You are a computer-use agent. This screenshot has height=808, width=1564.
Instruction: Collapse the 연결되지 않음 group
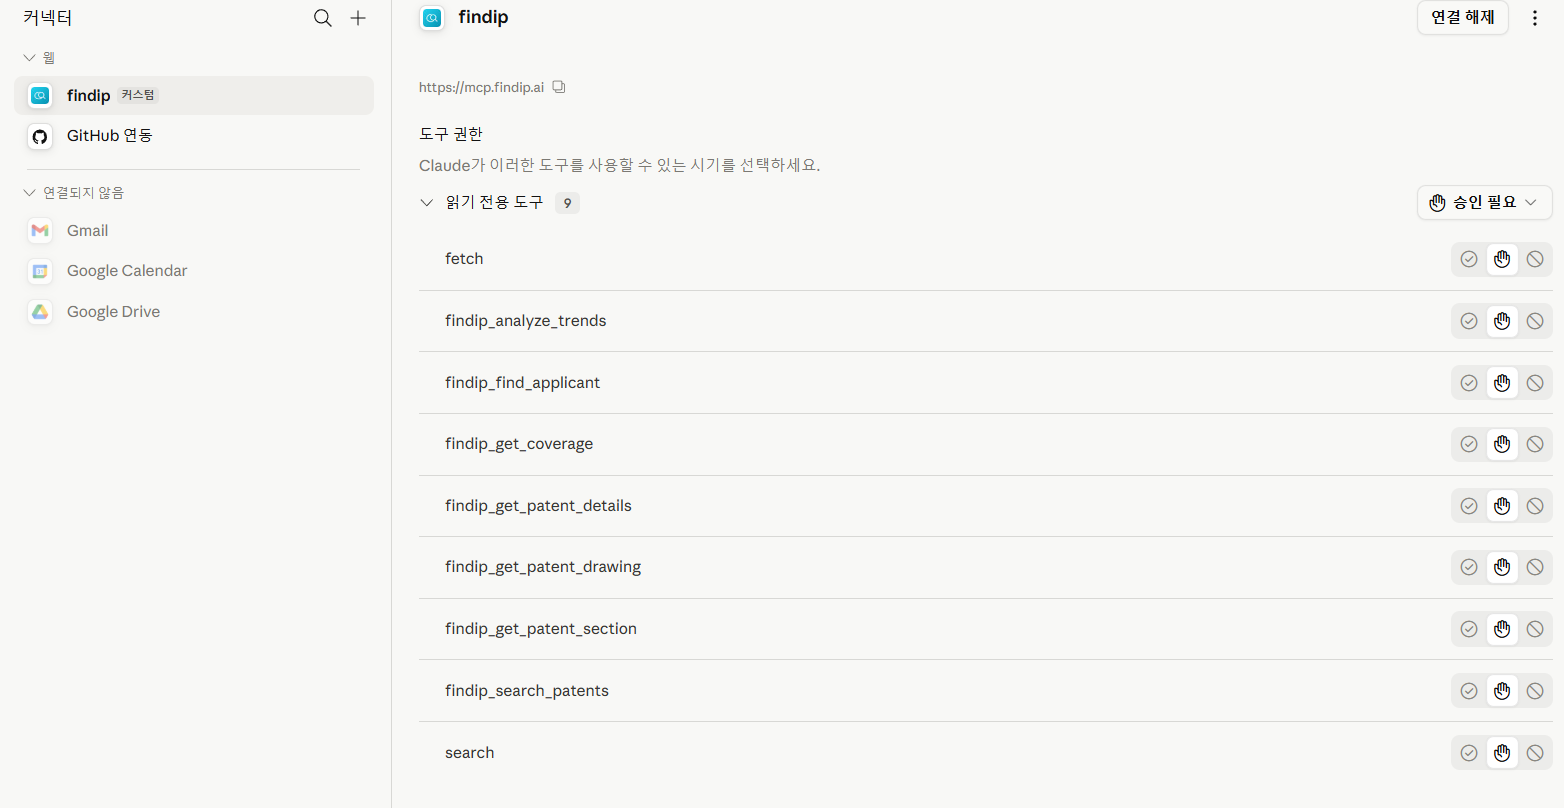click(x=30, y=193)
